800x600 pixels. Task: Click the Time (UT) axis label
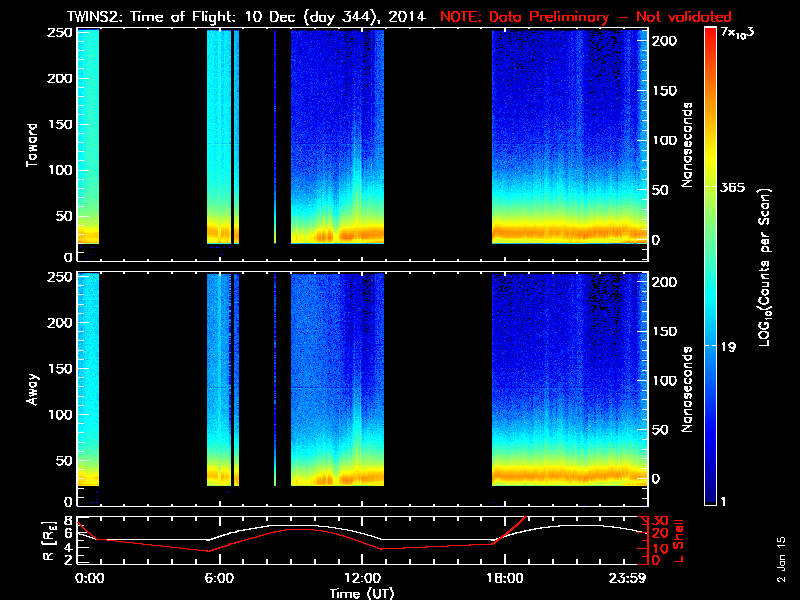[363, 593]
